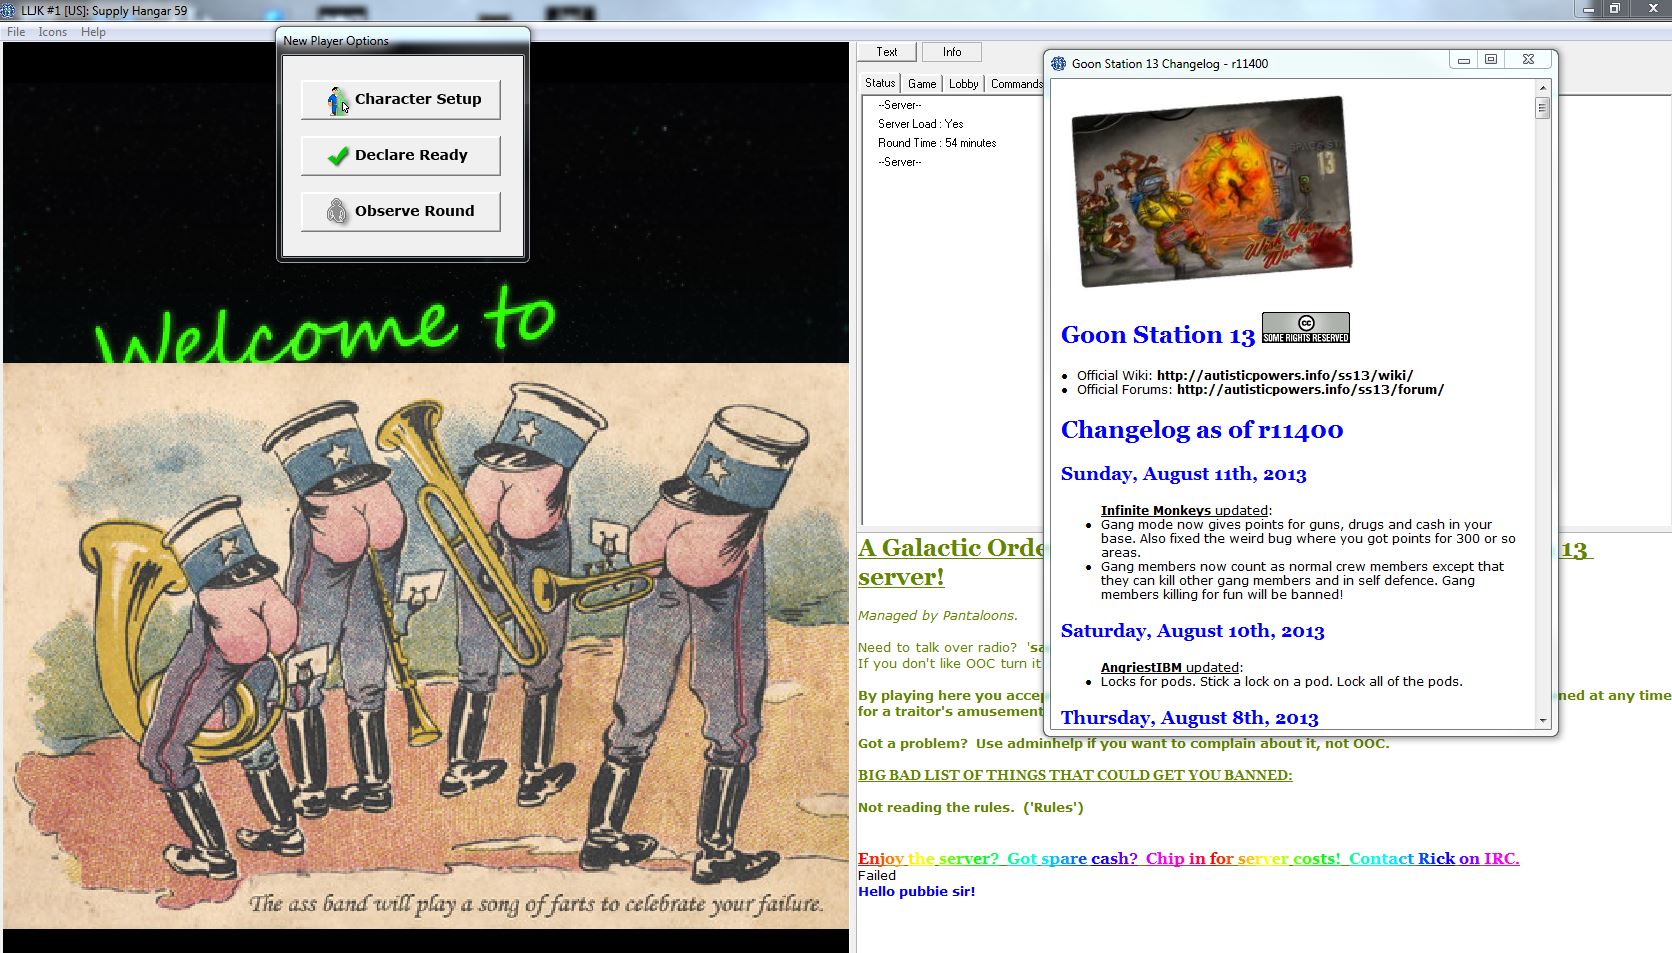
Task: Select the Game tab
Action: pyautogui.click(x=922, y=84)
